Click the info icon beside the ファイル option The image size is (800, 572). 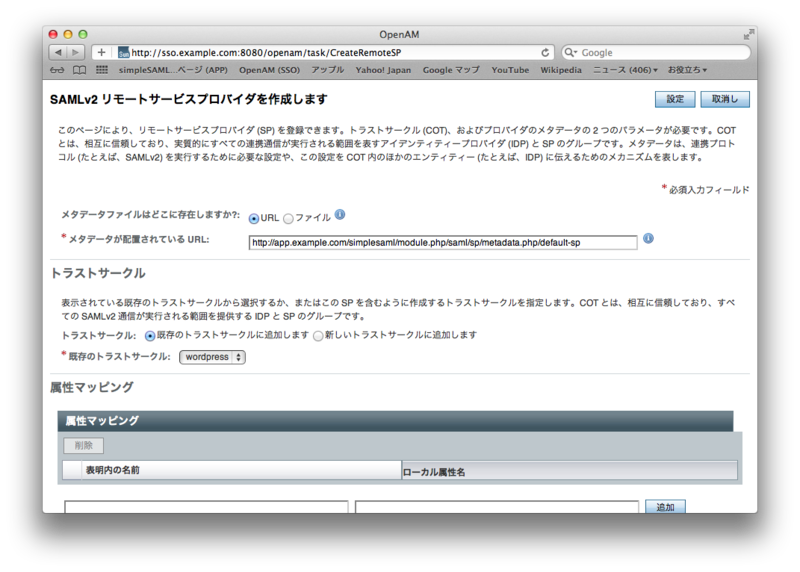(340, 215)
